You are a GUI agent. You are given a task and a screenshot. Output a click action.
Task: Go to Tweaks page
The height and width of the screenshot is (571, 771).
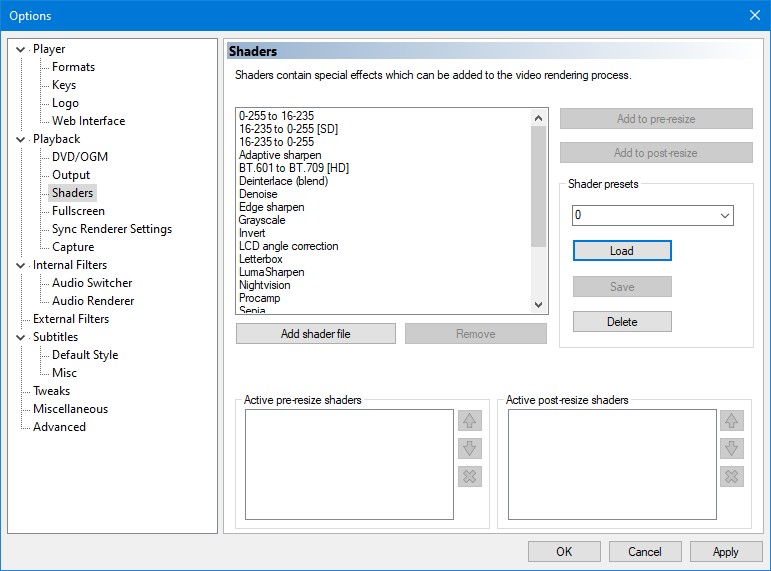click(52, 391)
